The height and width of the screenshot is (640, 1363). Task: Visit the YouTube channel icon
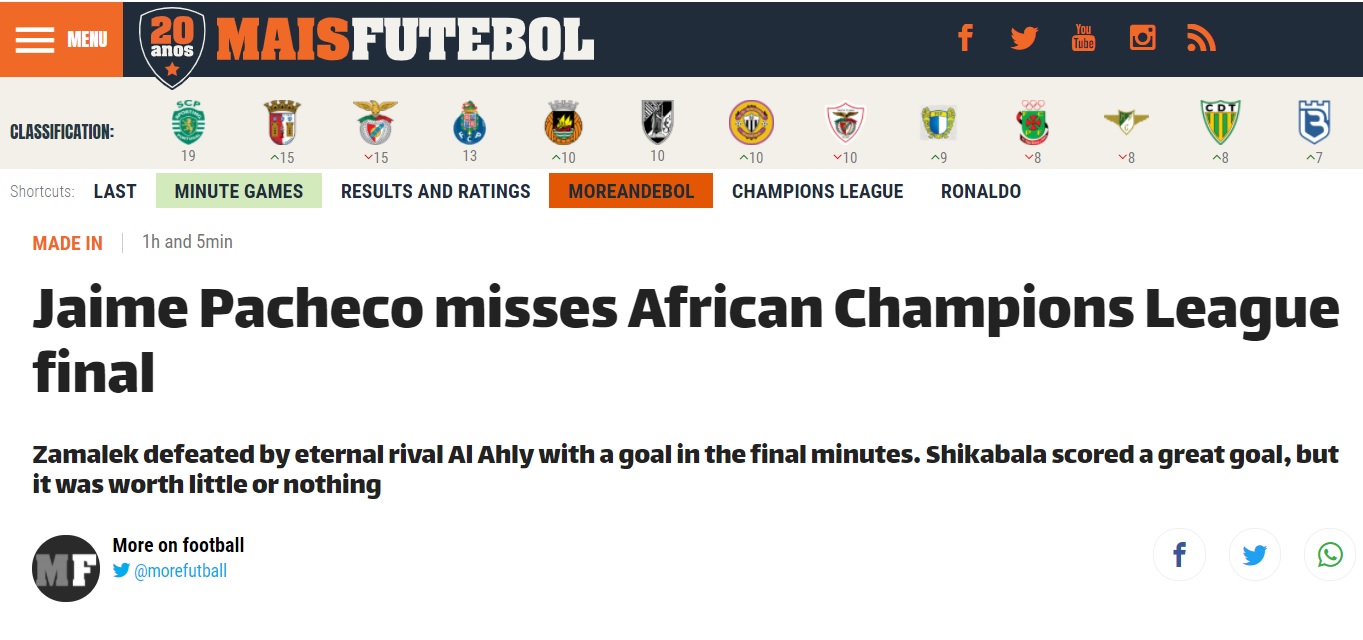tap(1083, 38)
